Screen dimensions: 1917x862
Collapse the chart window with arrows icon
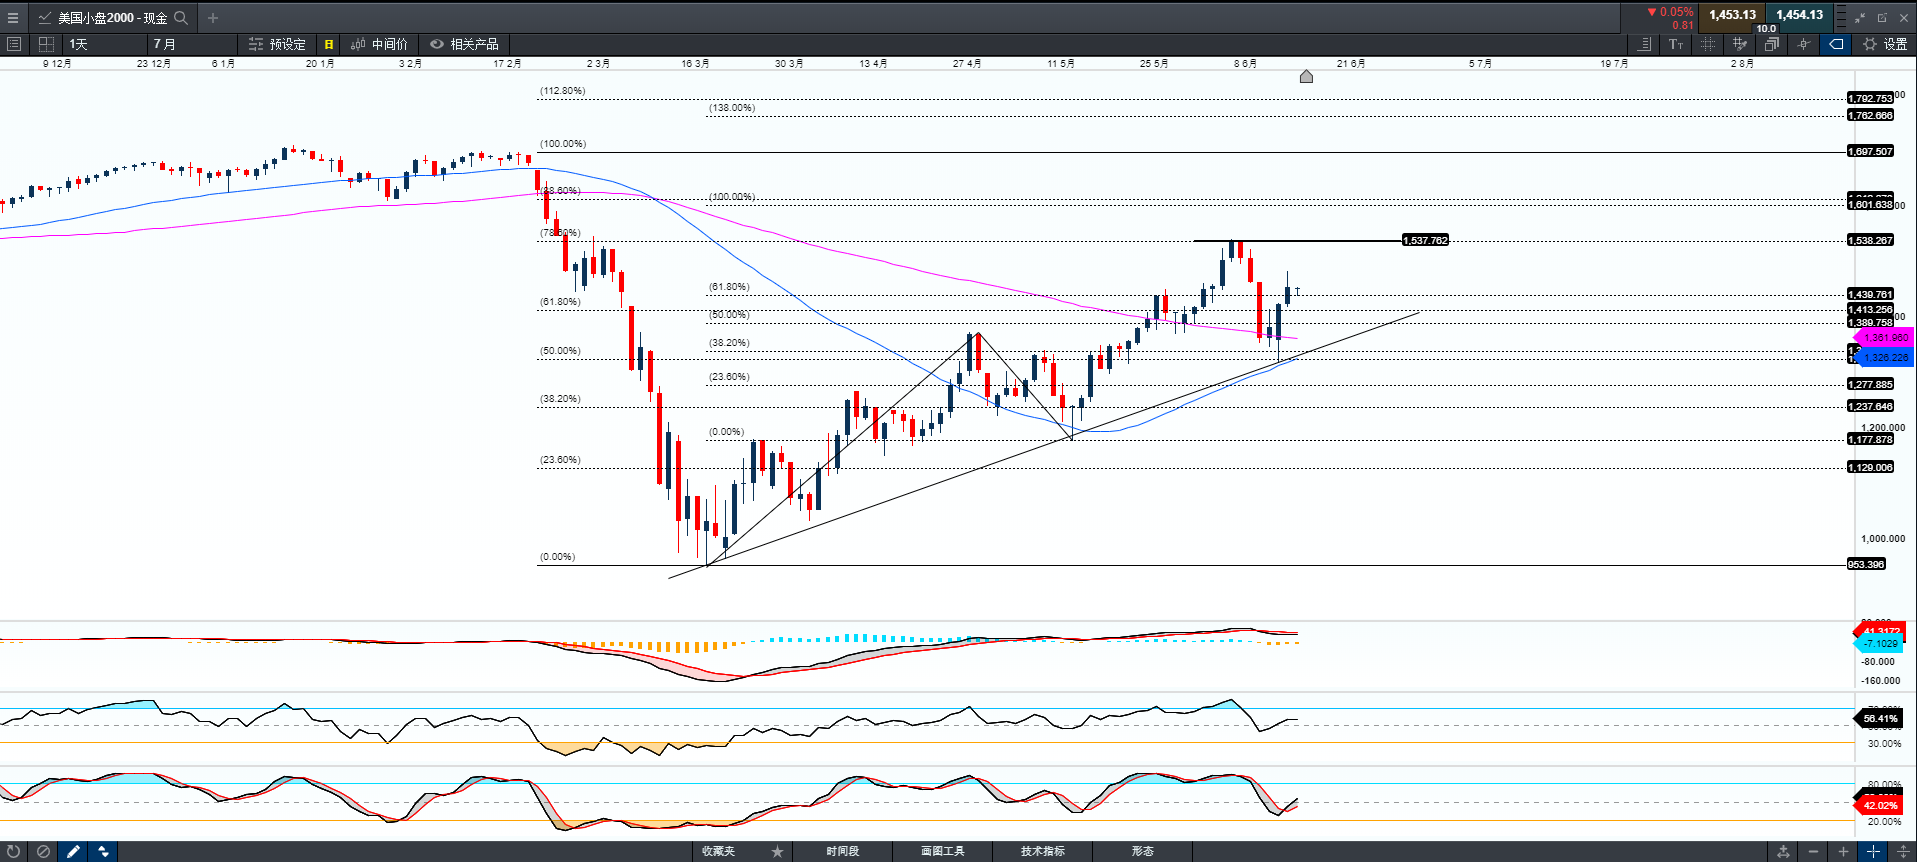(1860, 18)
